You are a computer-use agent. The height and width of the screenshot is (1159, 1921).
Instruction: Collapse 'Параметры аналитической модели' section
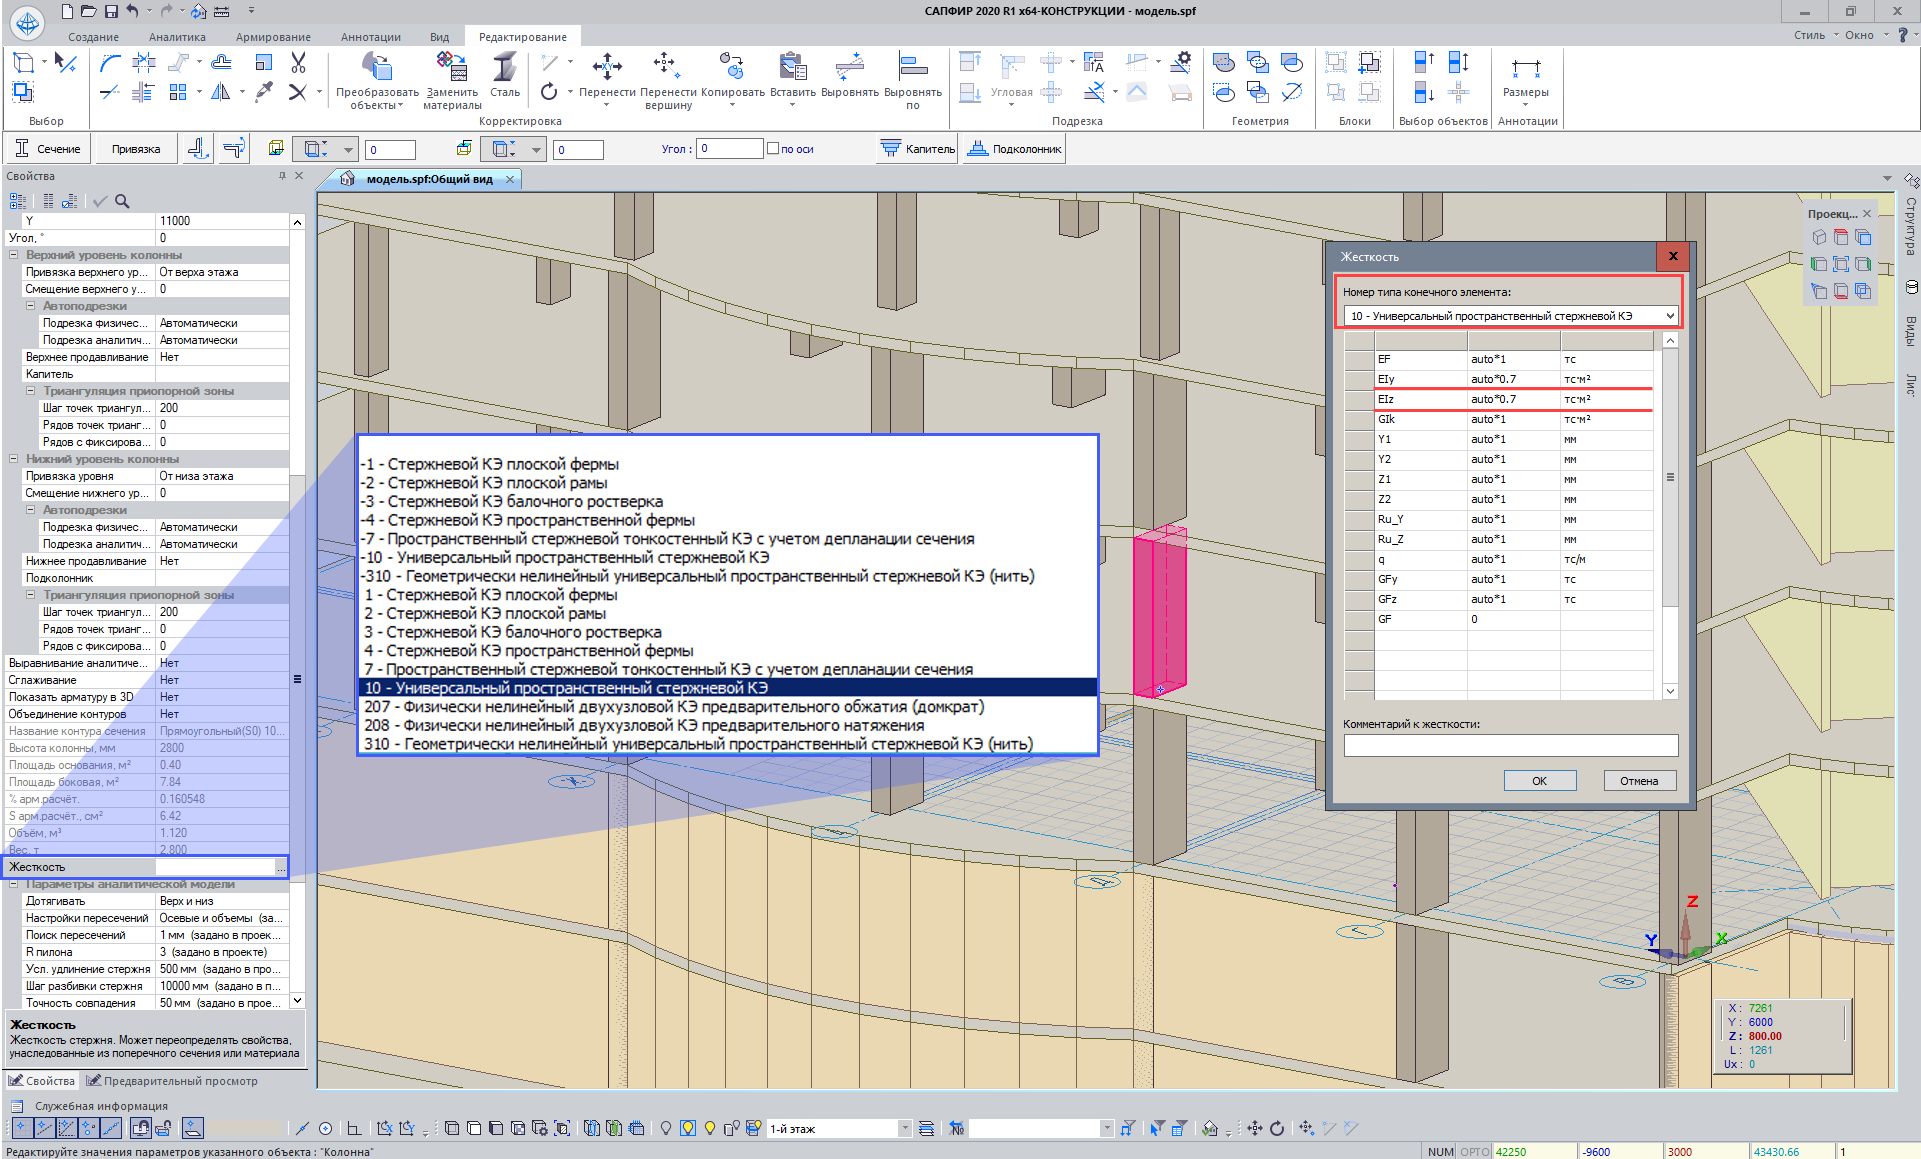pos(14,884)
